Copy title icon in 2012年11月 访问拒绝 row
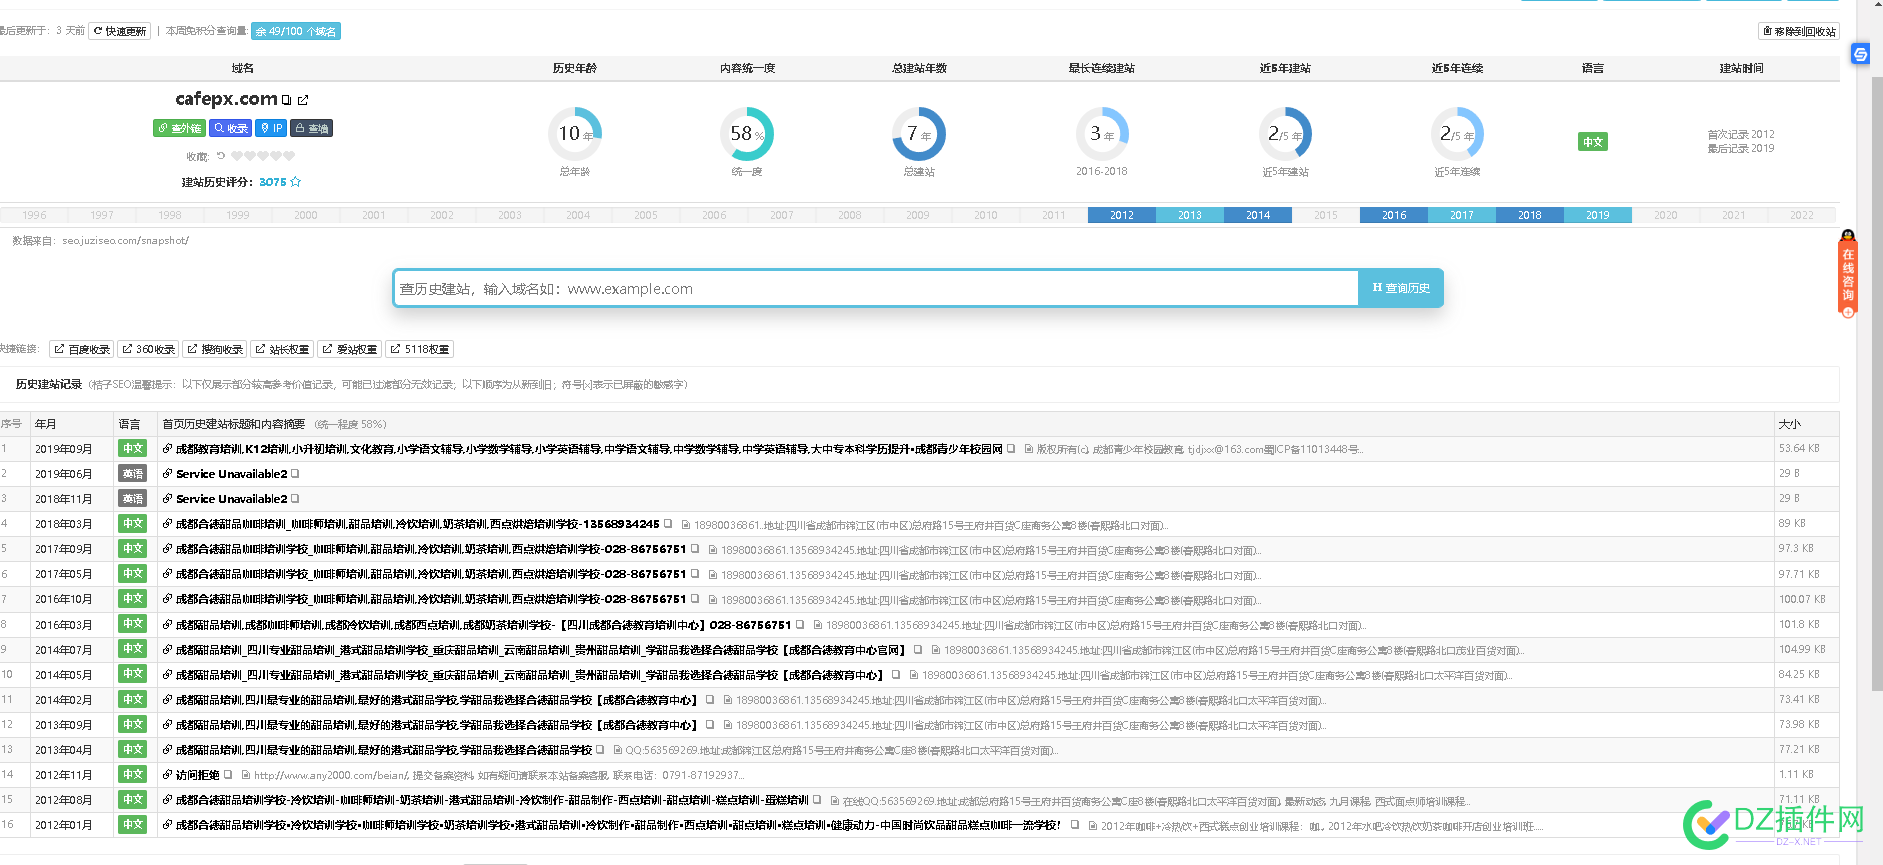The width and height of the screenshot is (1883, 865). 228,775
